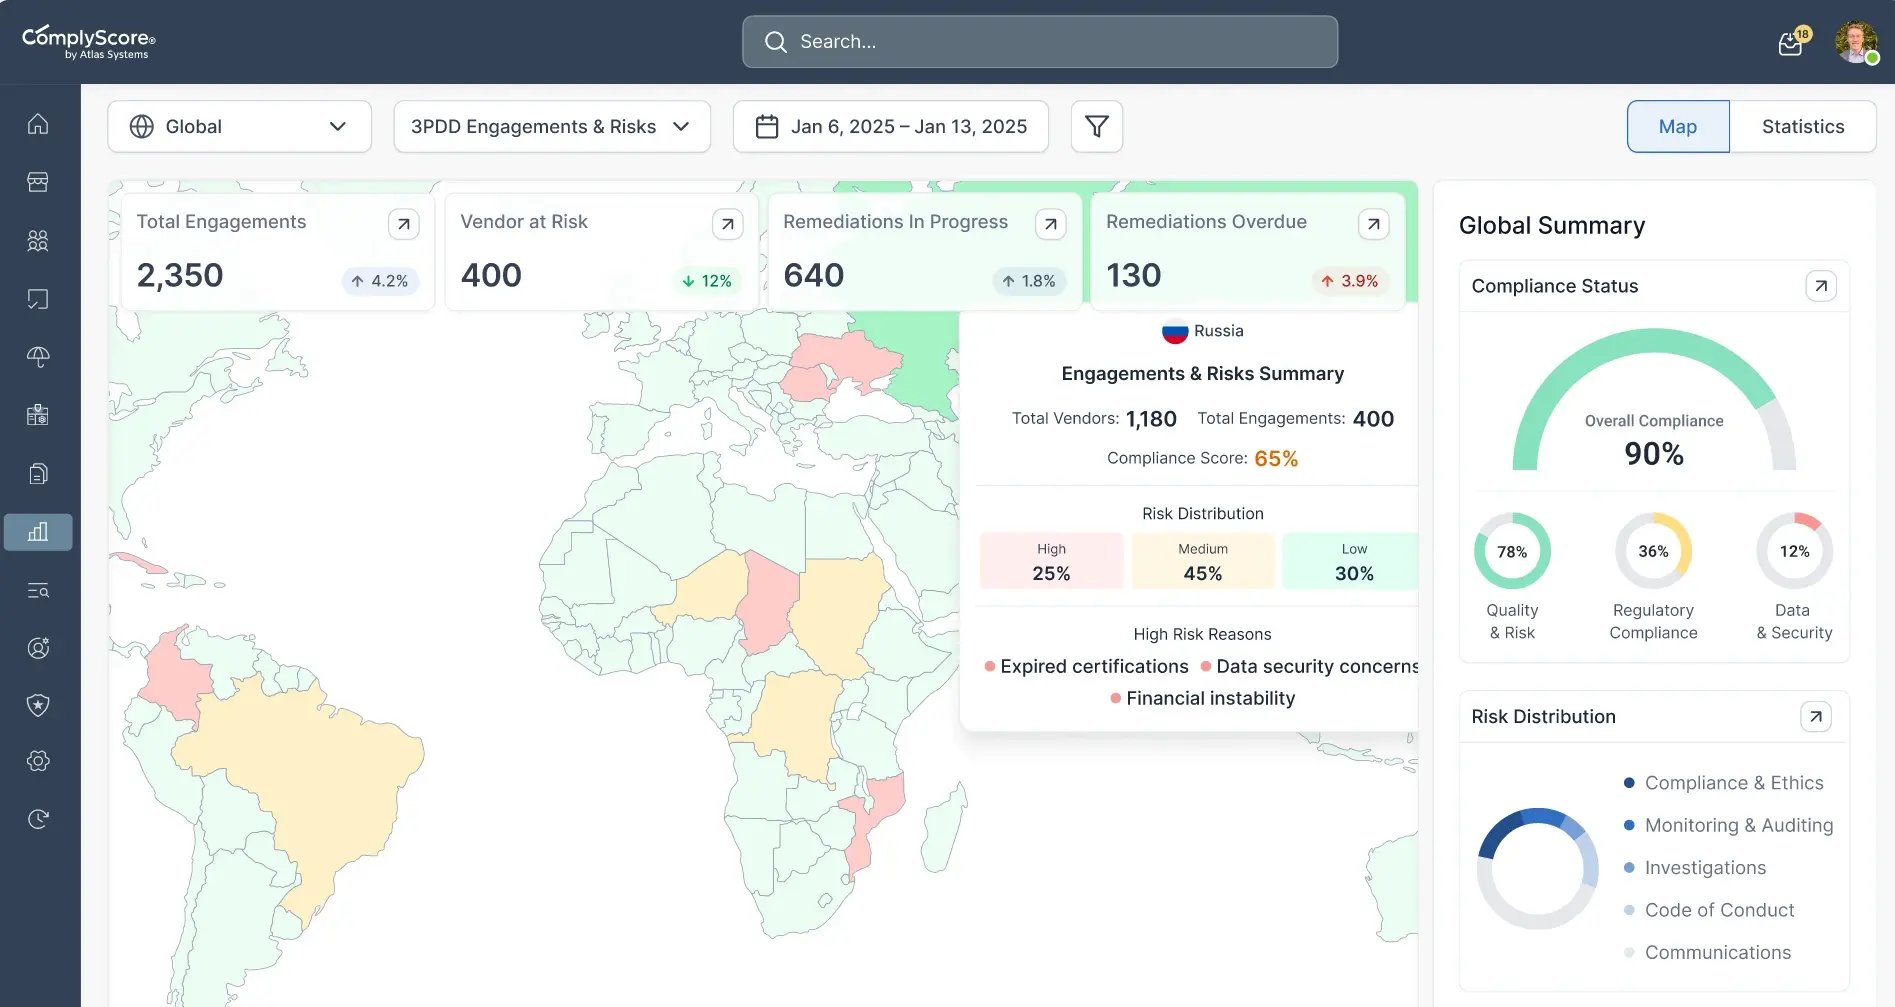The image size is (1895, 1007).
Task: Select the bar chart analytics icon
Action: (38, 532)
